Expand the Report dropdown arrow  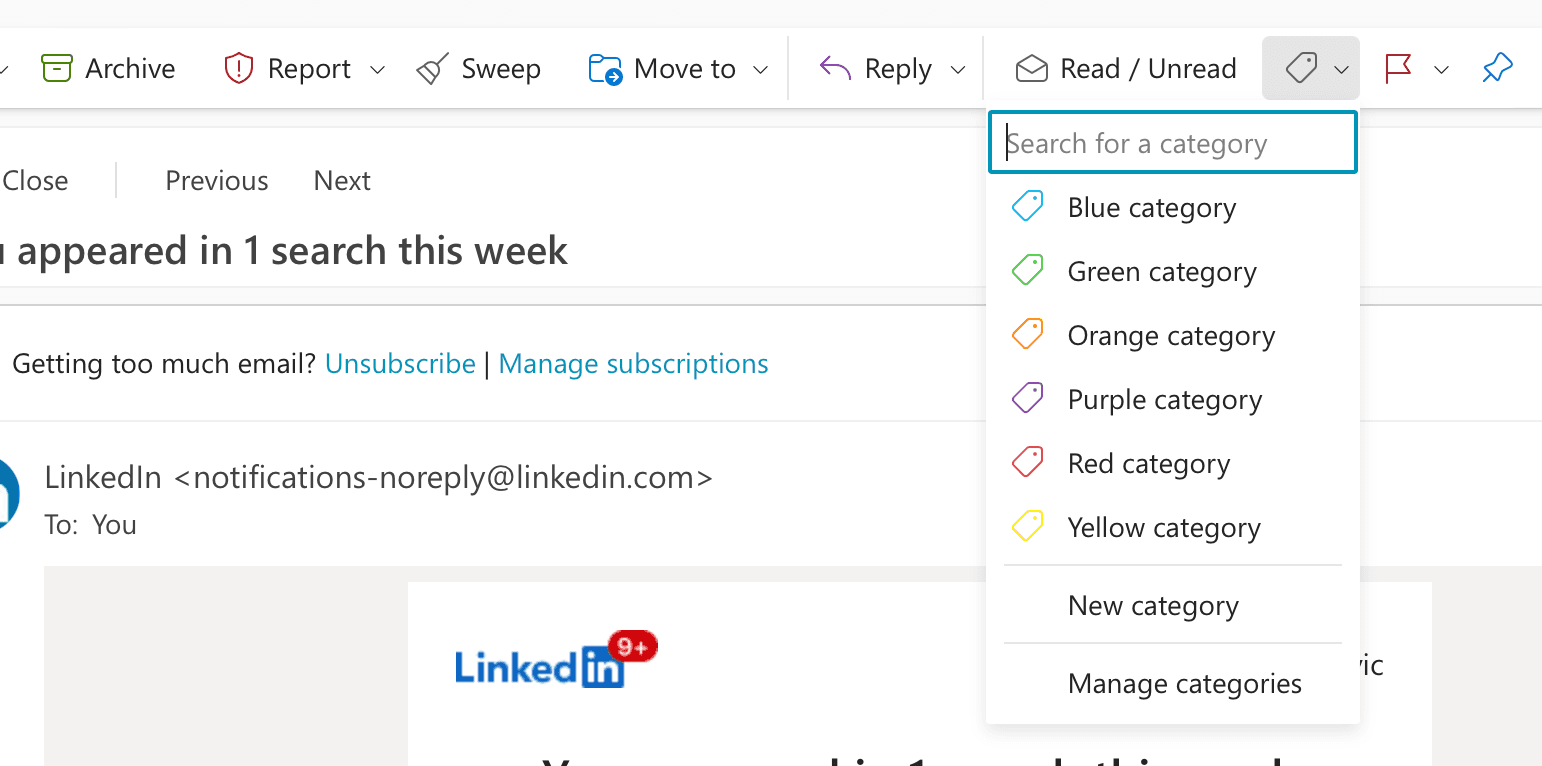pos(377,70)
